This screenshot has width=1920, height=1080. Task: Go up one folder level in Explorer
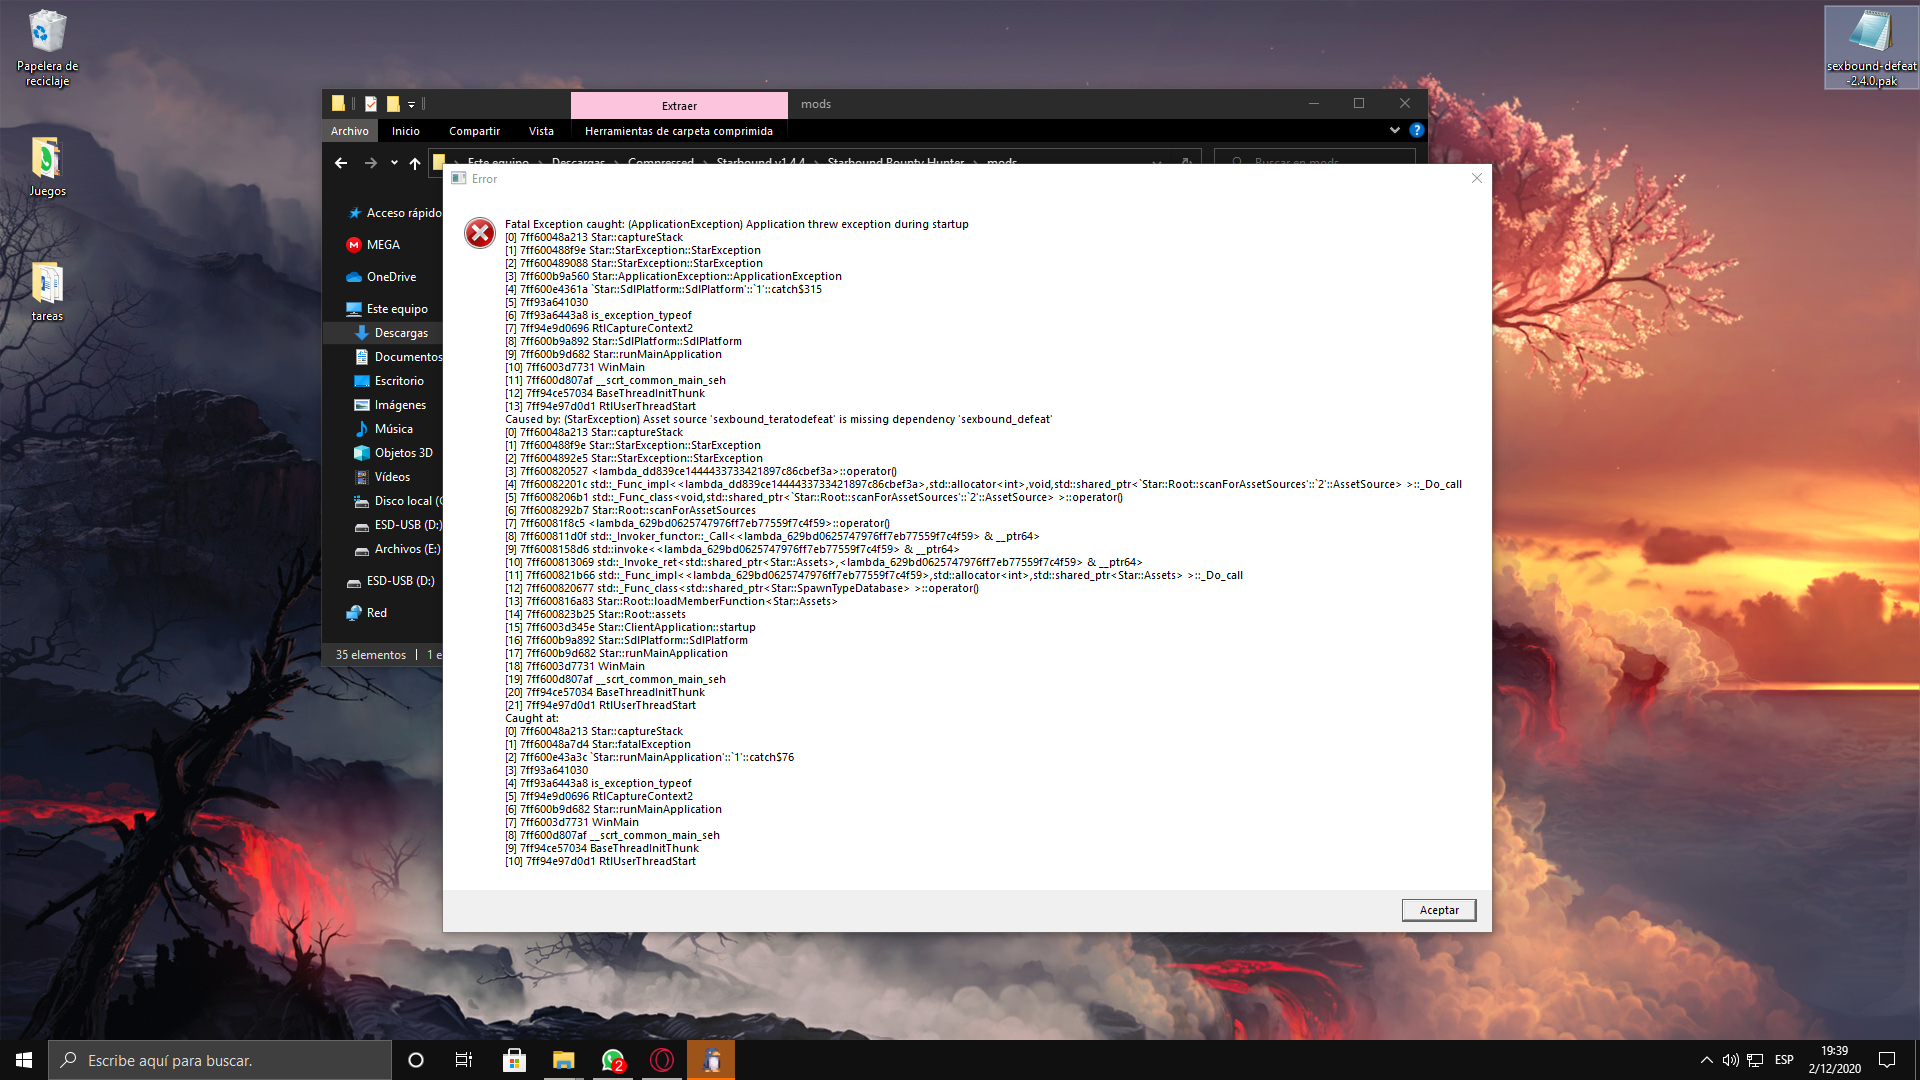pos(415,163)
